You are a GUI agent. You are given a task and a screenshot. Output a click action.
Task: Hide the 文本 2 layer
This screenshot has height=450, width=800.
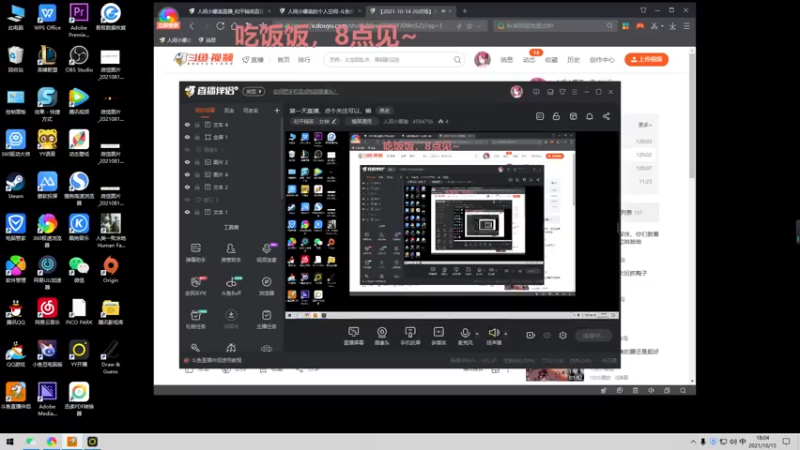pyautogui.click(x=187, y=187)
